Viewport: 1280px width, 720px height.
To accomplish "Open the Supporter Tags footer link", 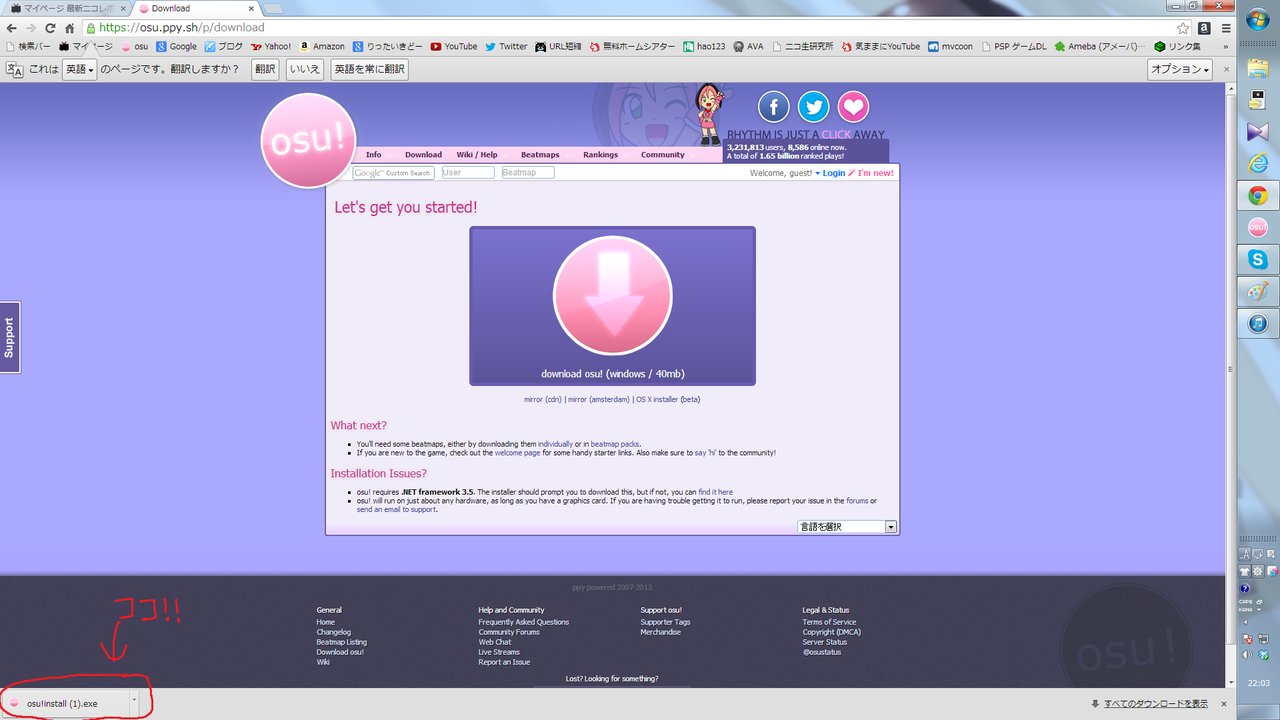I will click(665, 622).
